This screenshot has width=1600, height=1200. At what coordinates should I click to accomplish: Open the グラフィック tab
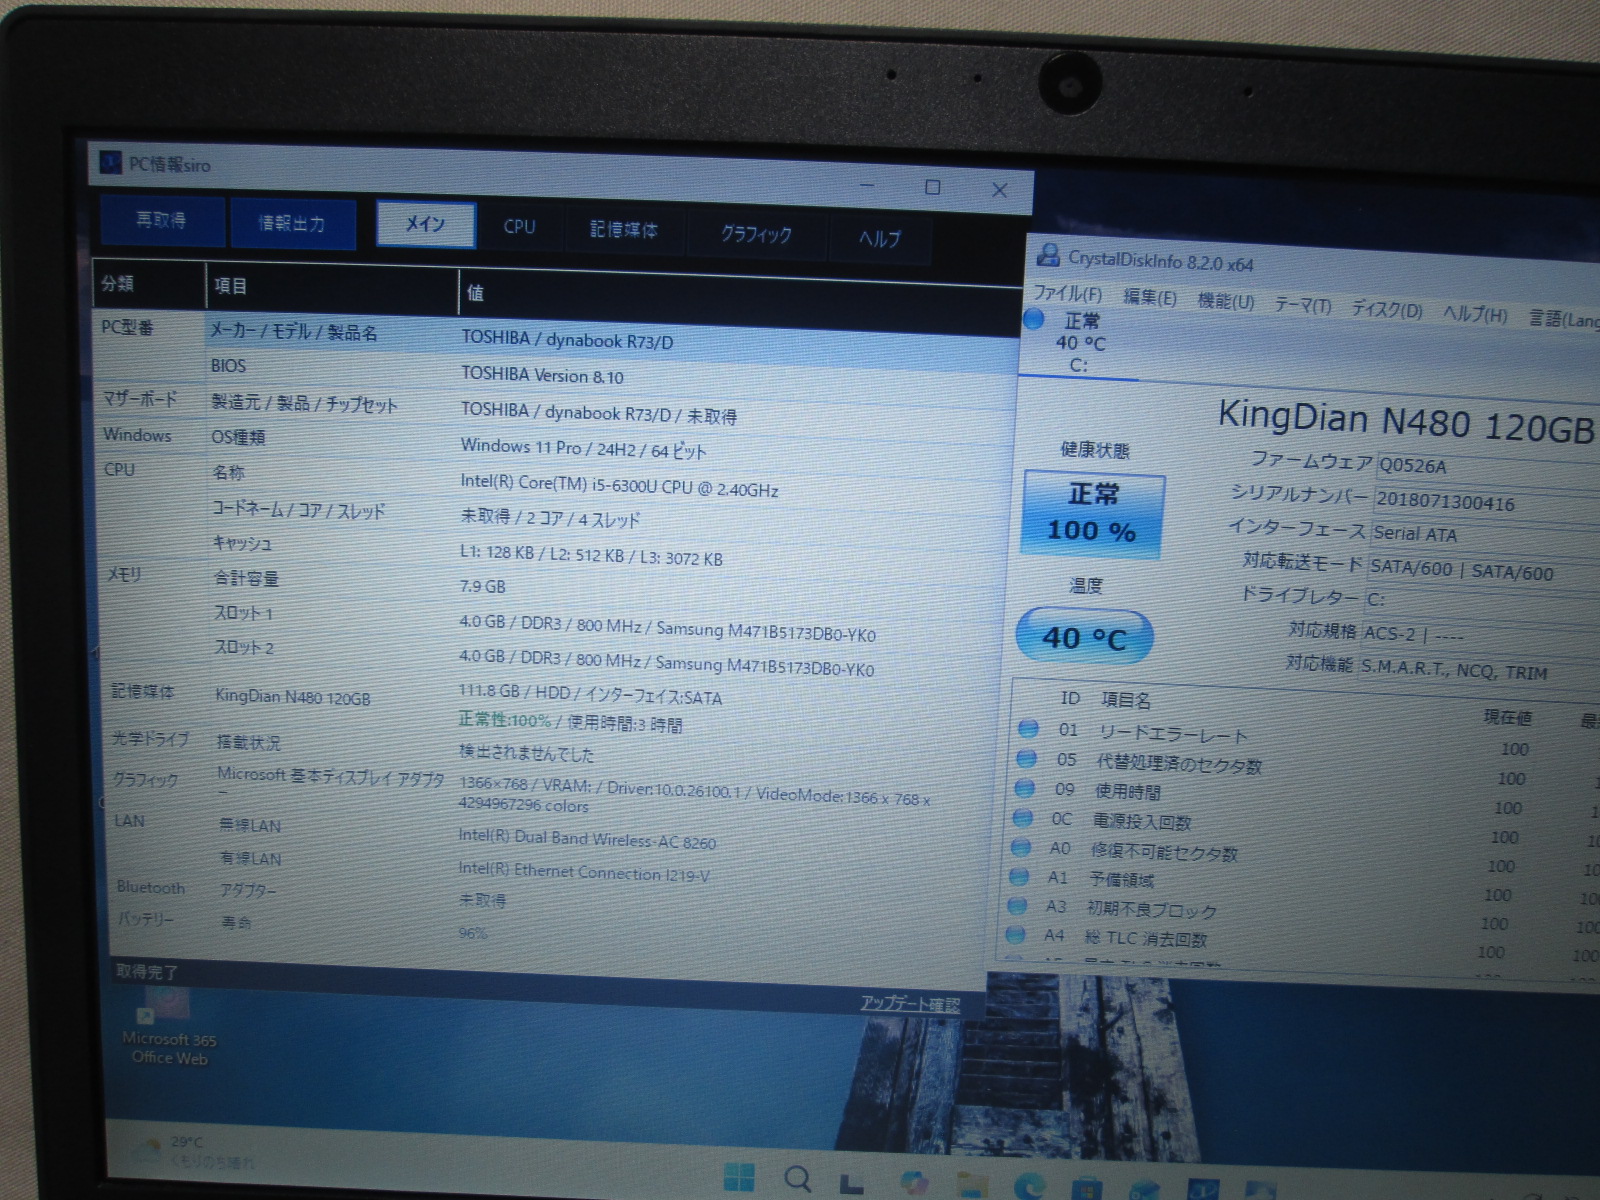(x=756, y=234)
